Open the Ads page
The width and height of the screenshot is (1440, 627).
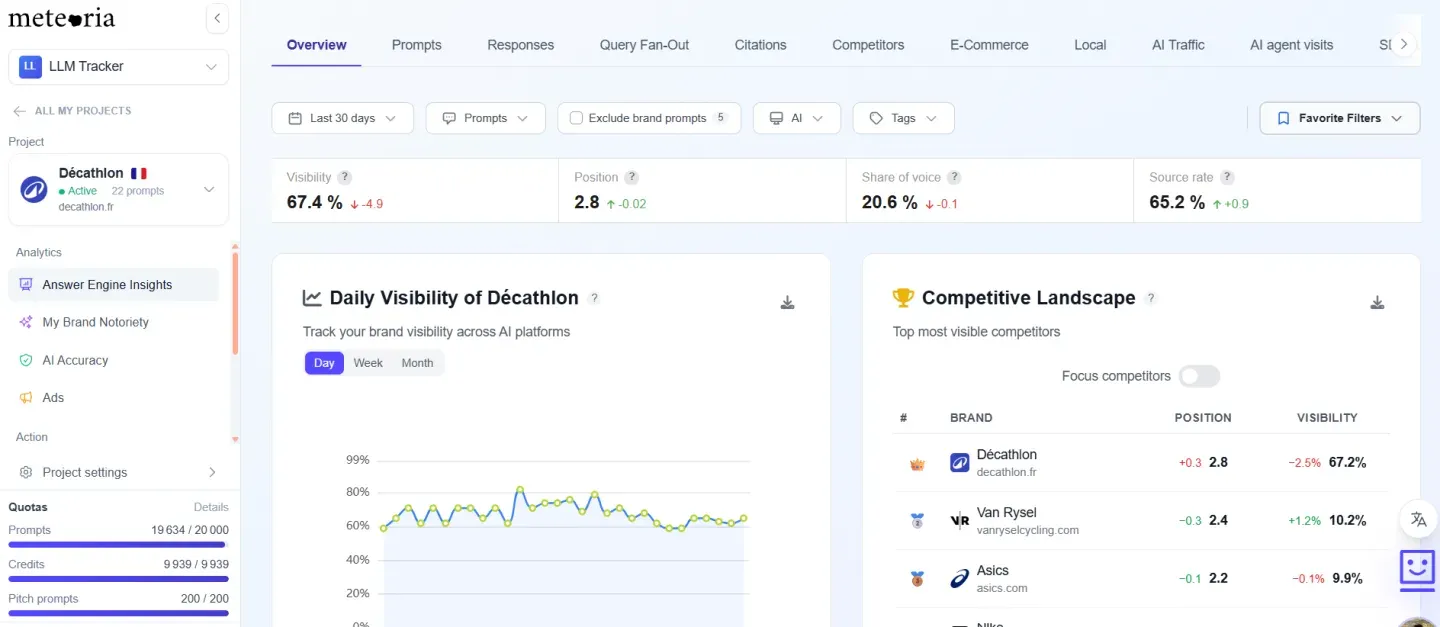coord(113,398)
